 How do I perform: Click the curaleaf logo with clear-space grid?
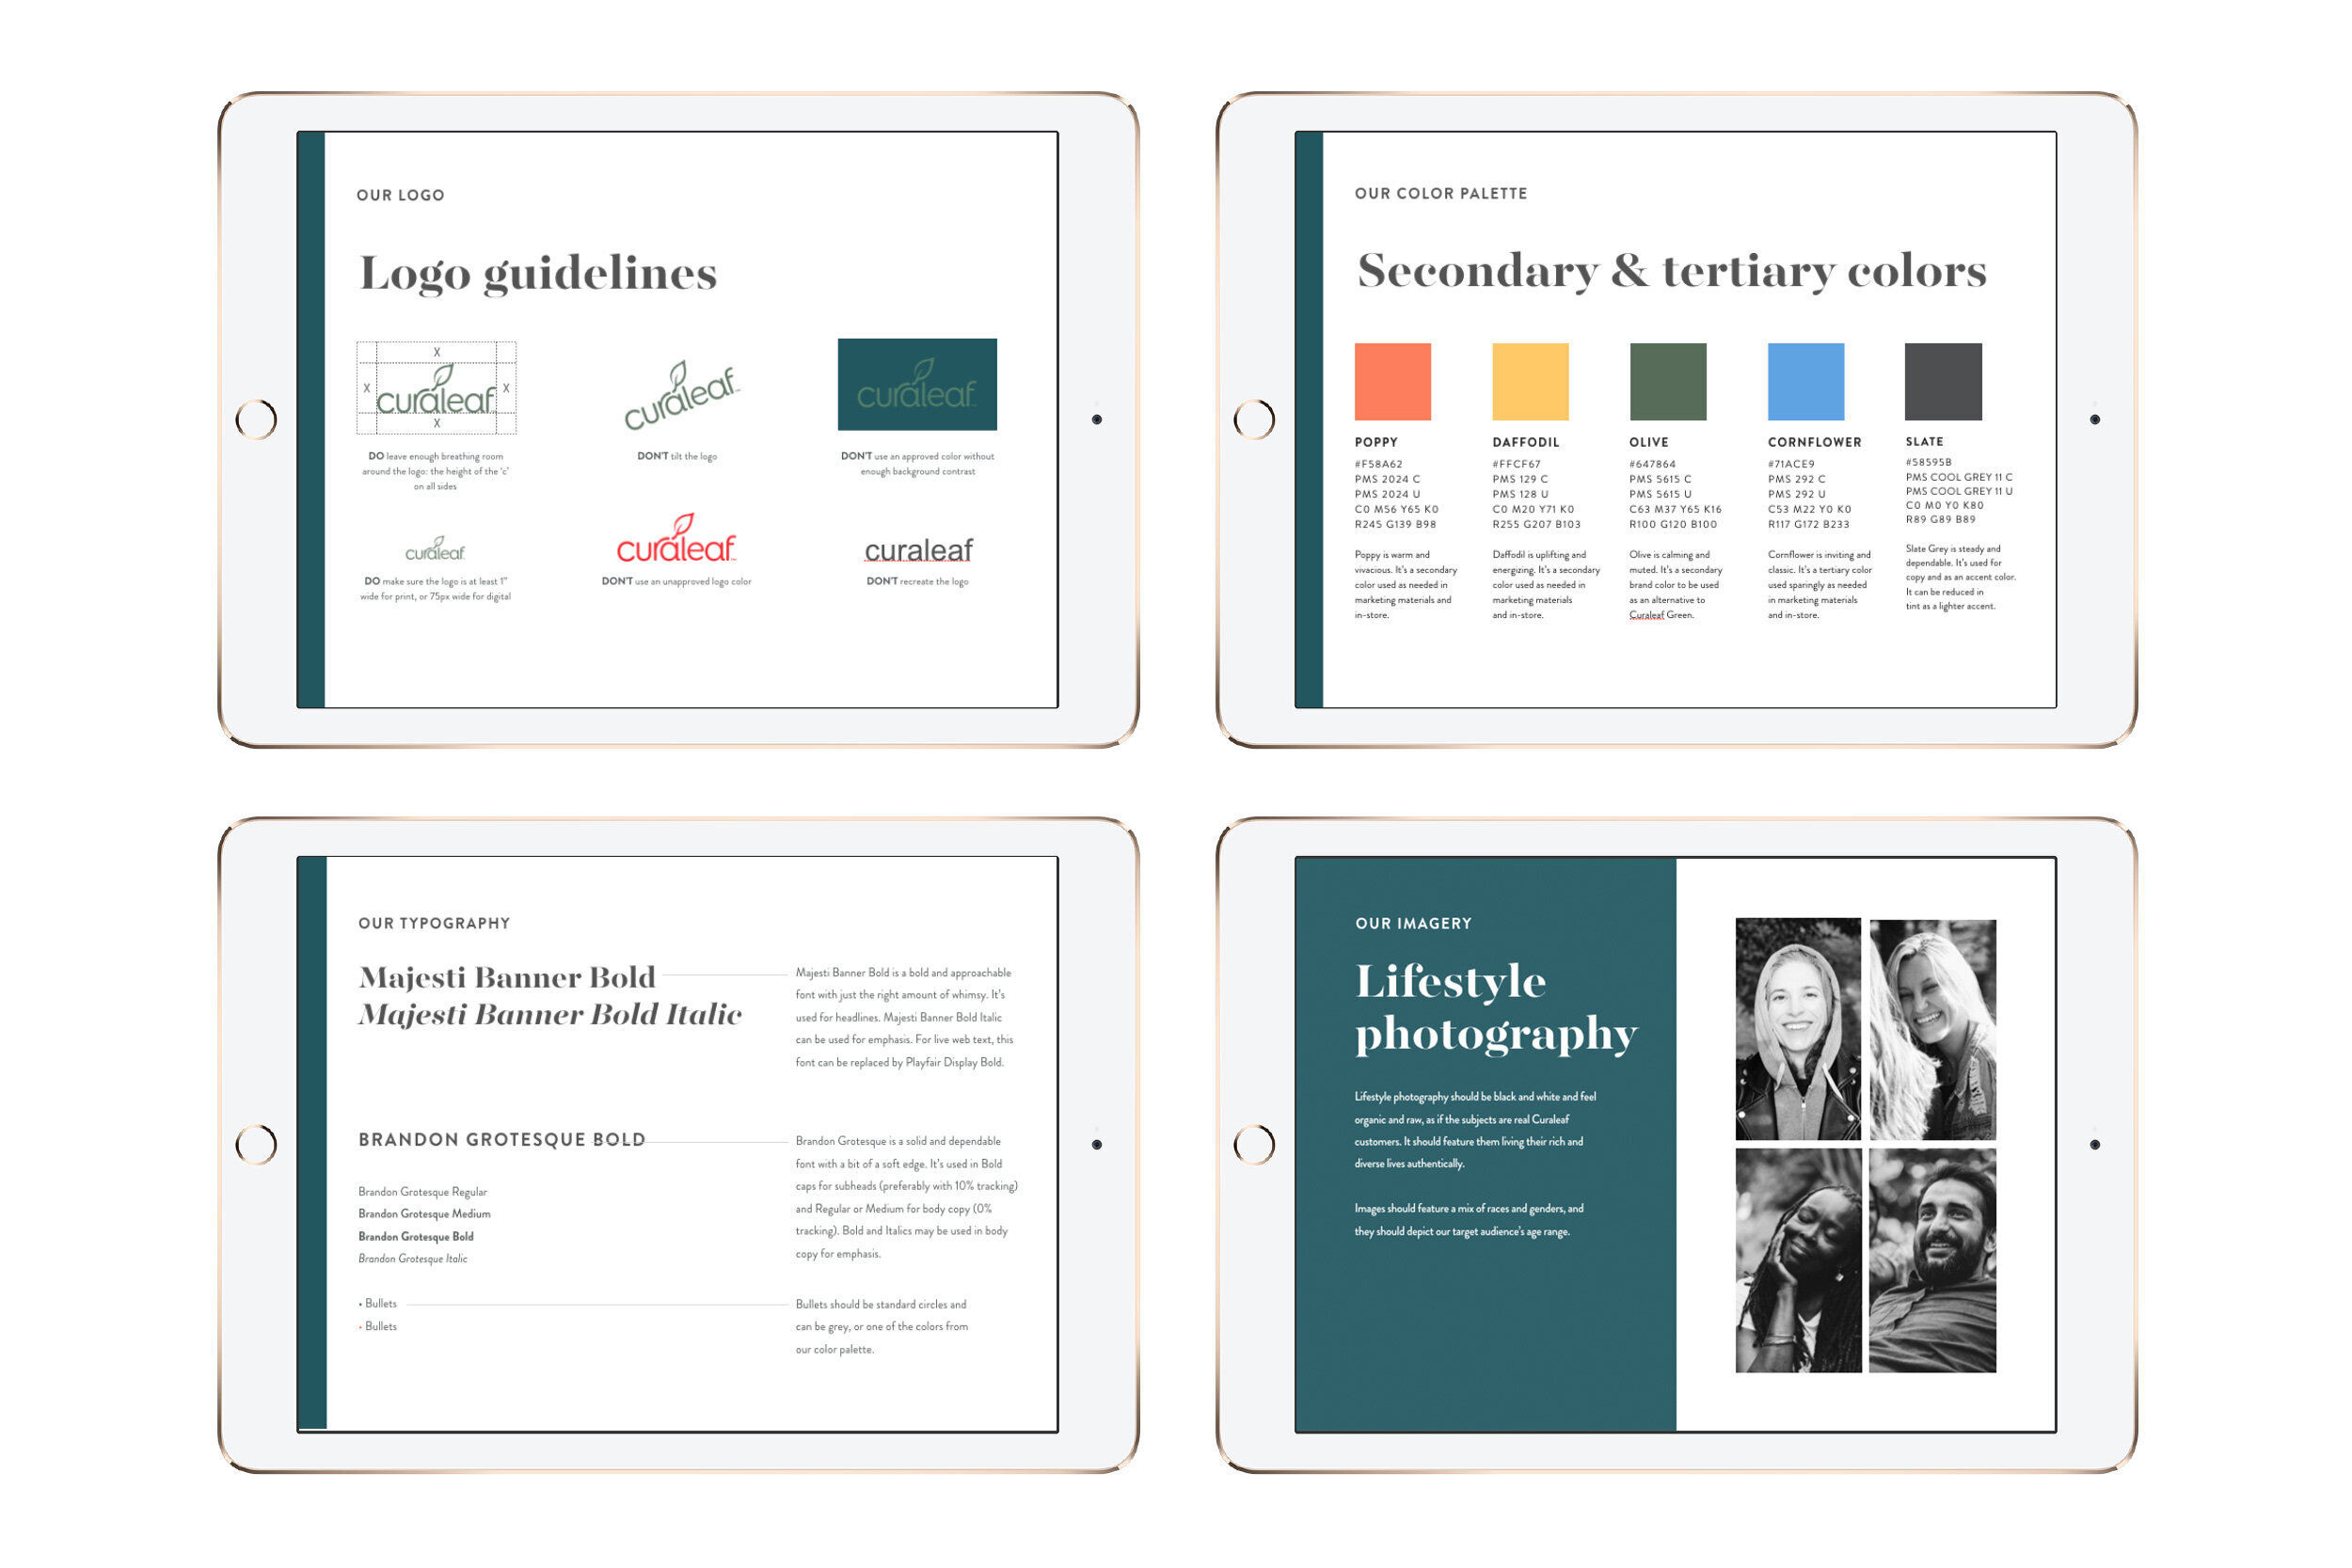pyautogui.click(x=436, y=388)
